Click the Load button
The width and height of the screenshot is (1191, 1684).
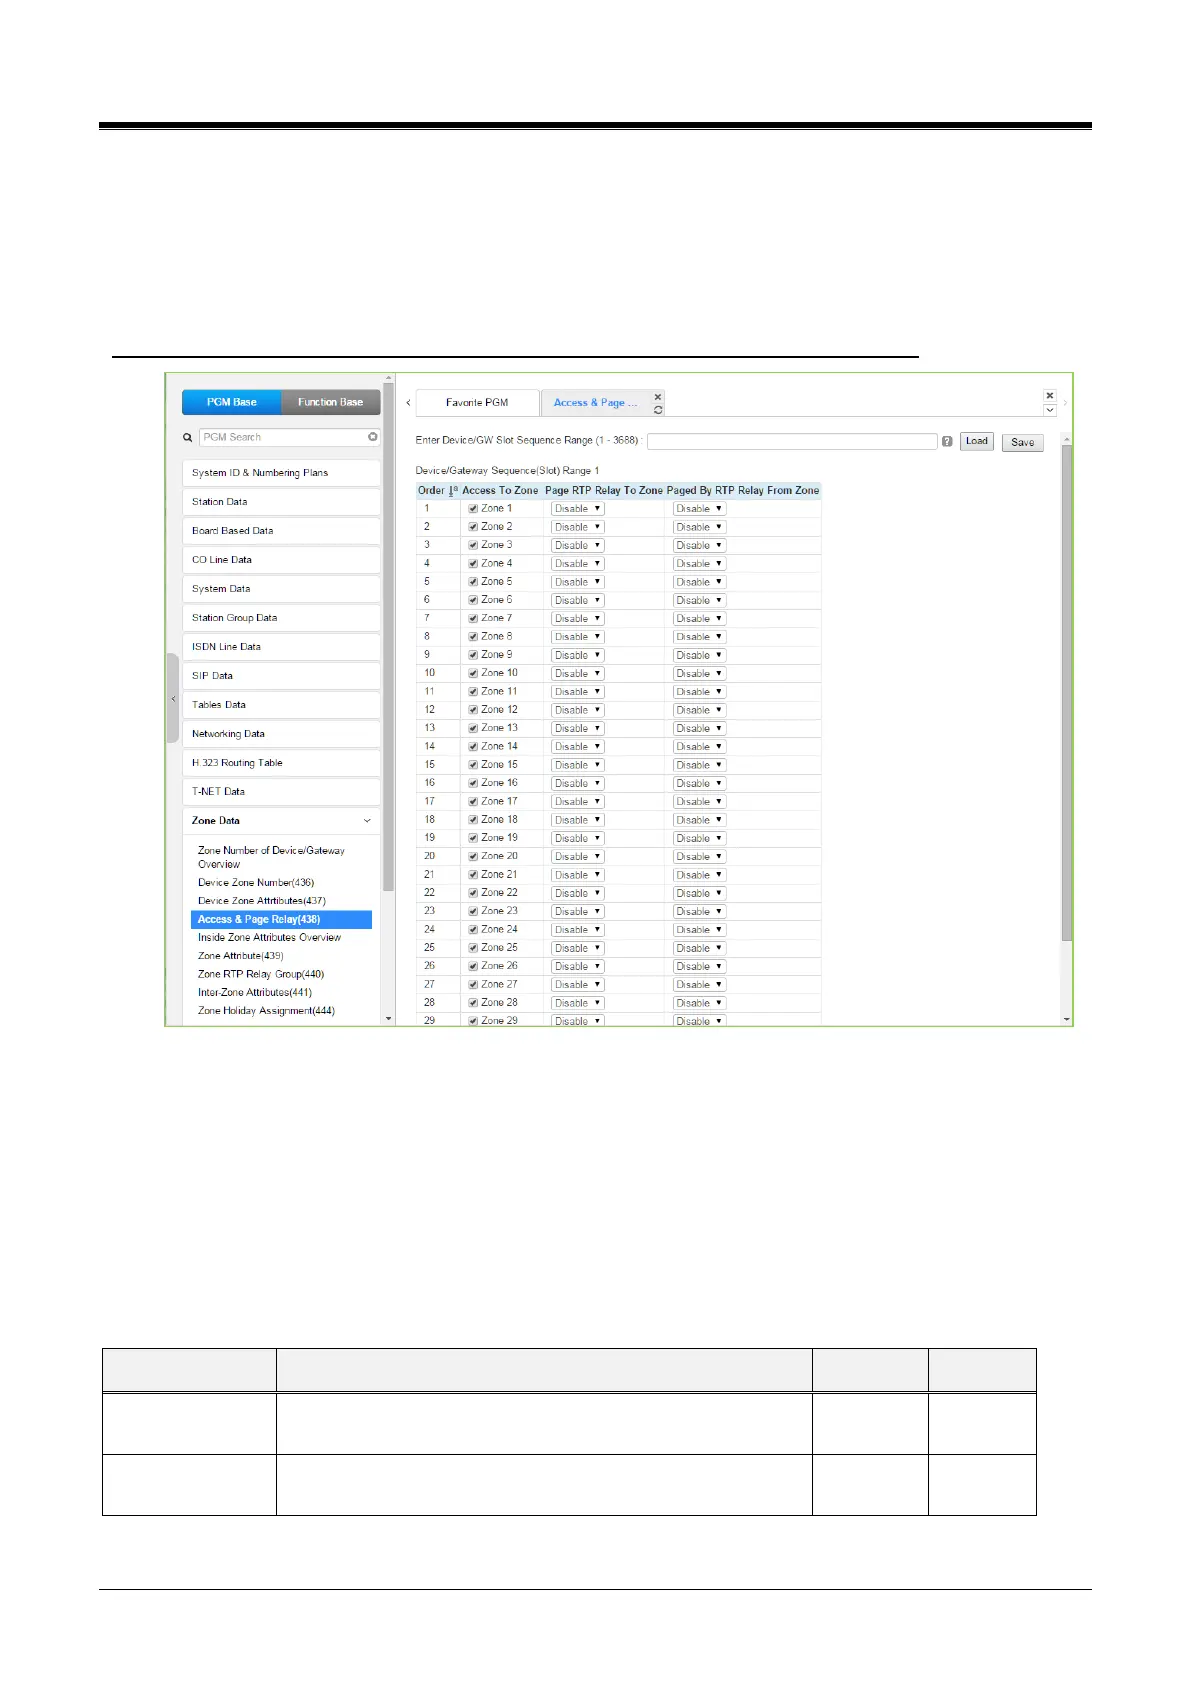977,441
